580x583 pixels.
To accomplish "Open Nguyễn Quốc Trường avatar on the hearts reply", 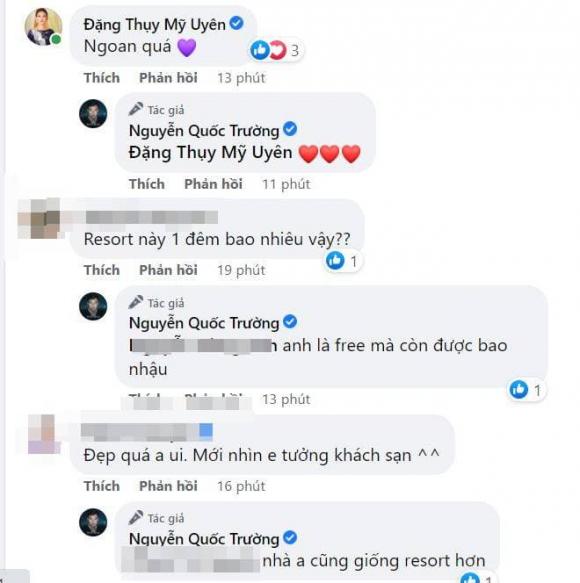I will (x=93, y=113).
